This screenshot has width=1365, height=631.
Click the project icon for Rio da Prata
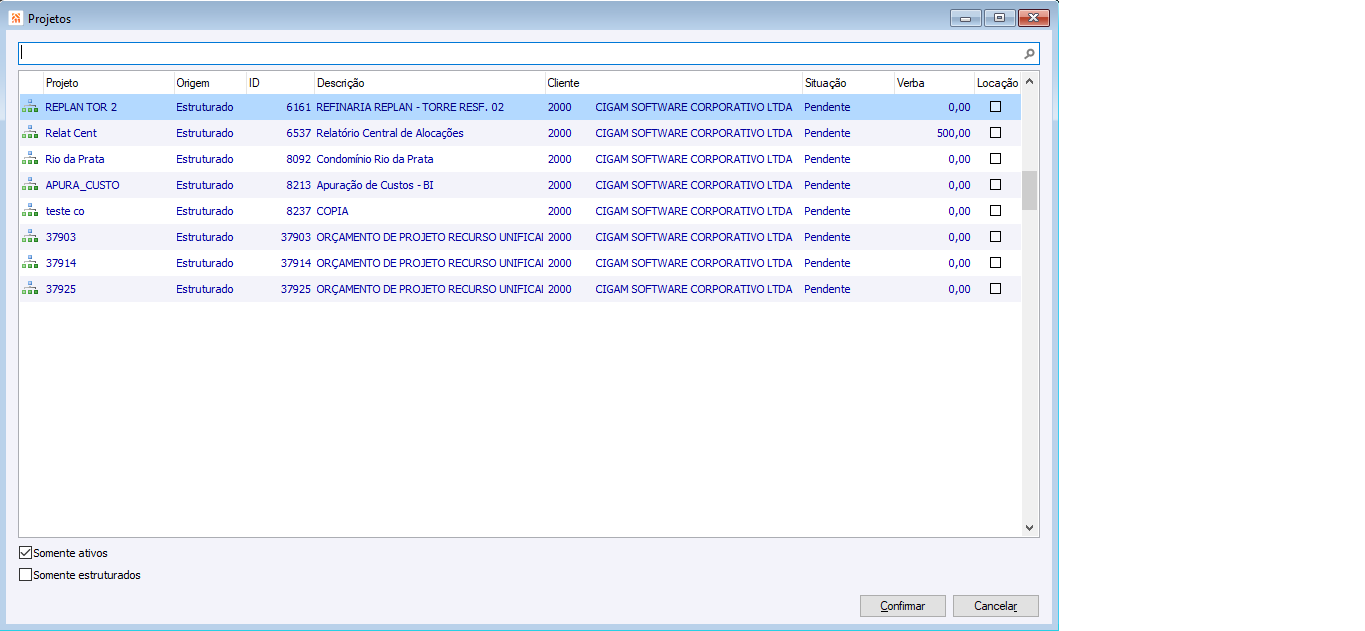pos(30,159)
